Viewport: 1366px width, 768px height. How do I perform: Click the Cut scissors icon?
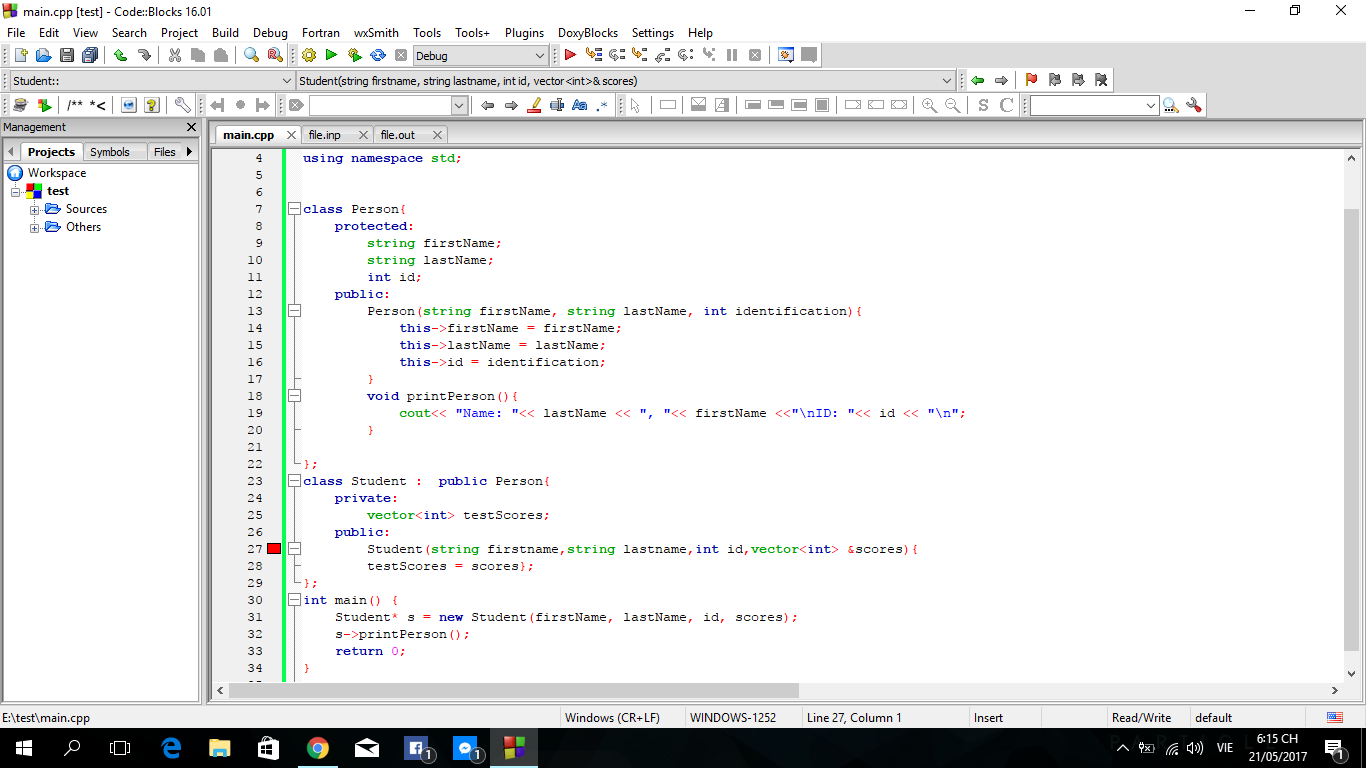pyautogui.click(x=174, y=56)
